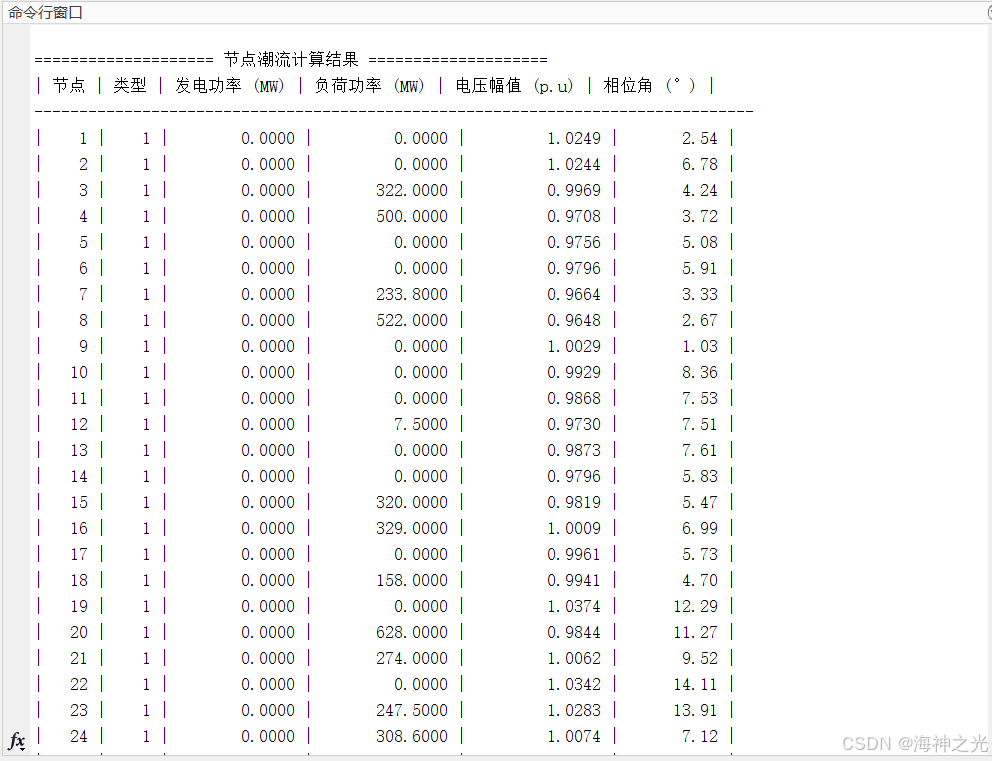Select phase angle 6.78
Screen dimensions: 992x761
700,164
